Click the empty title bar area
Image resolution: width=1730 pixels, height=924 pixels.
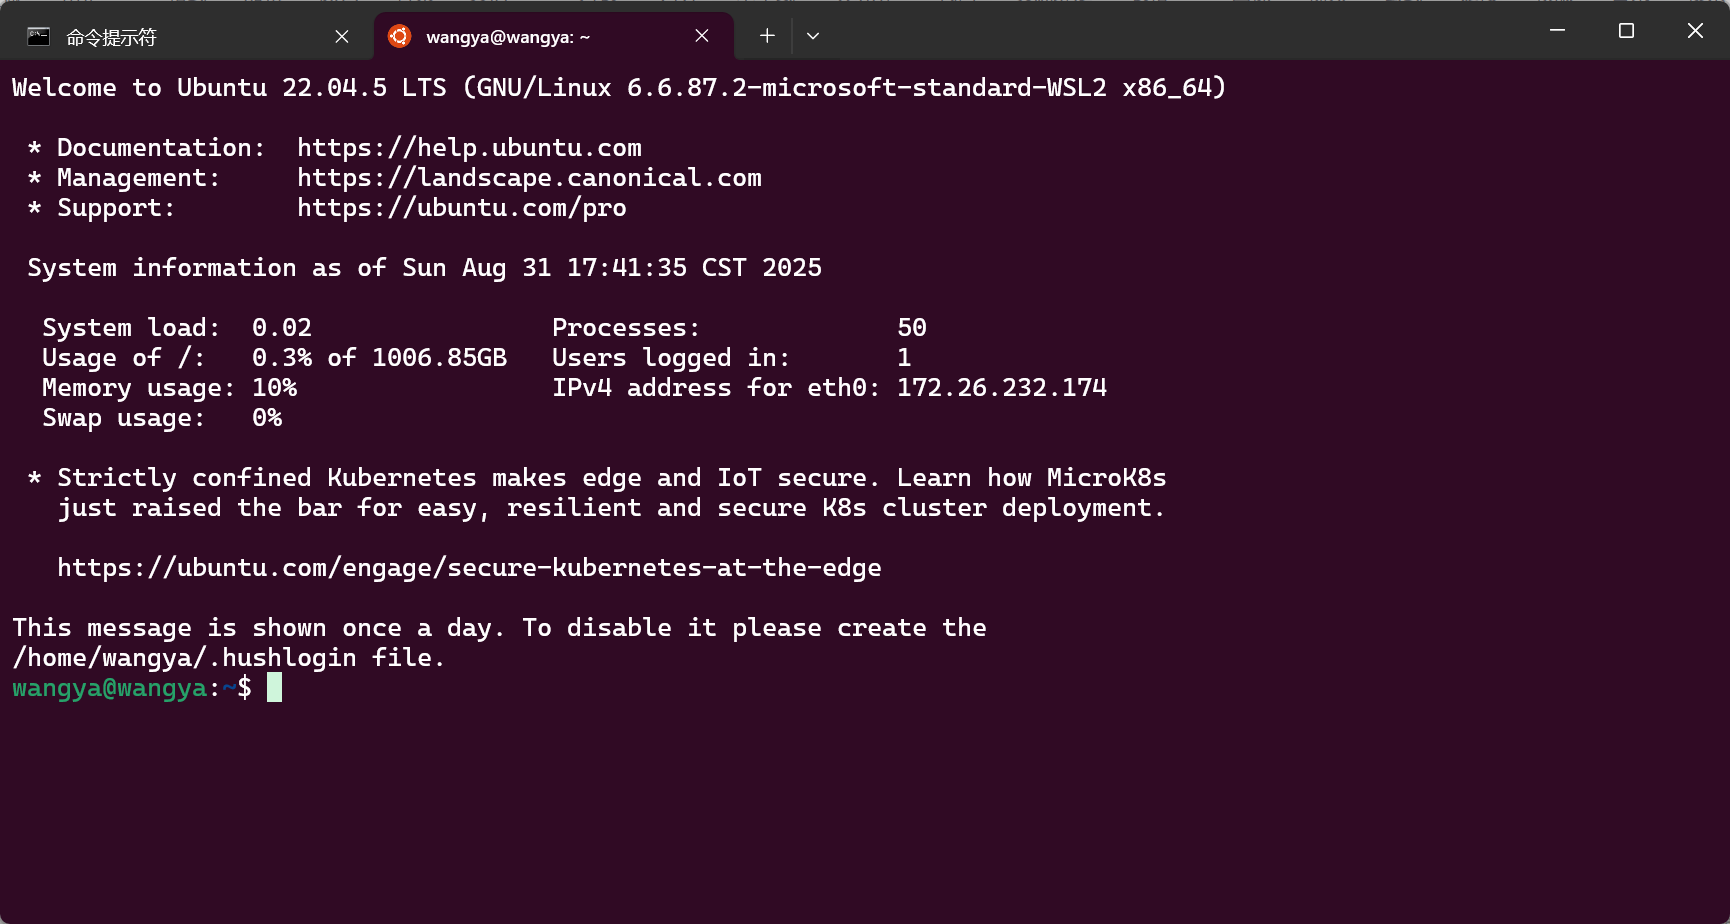click(1150, 30)
